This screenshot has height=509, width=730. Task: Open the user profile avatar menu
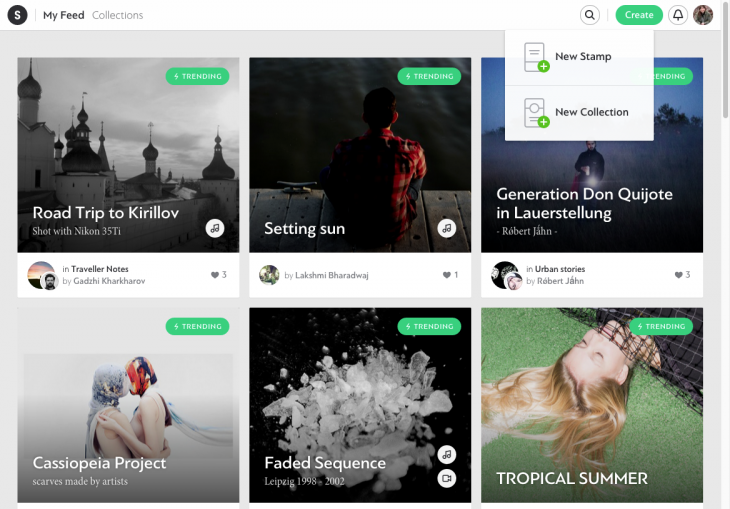pos(704,15)
